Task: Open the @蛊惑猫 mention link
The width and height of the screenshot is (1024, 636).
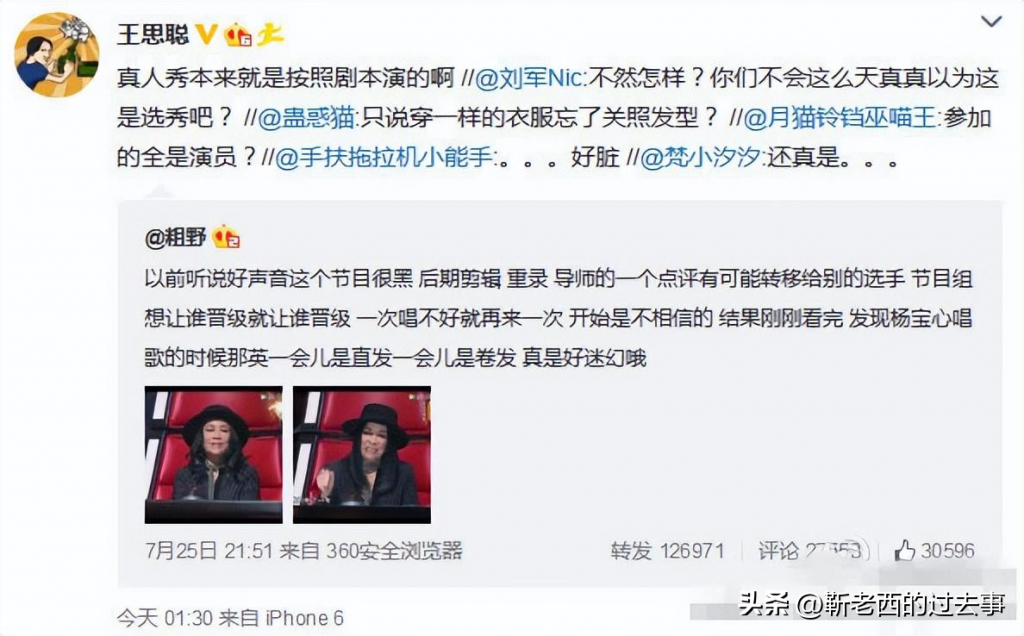Action: click(306, 118)
